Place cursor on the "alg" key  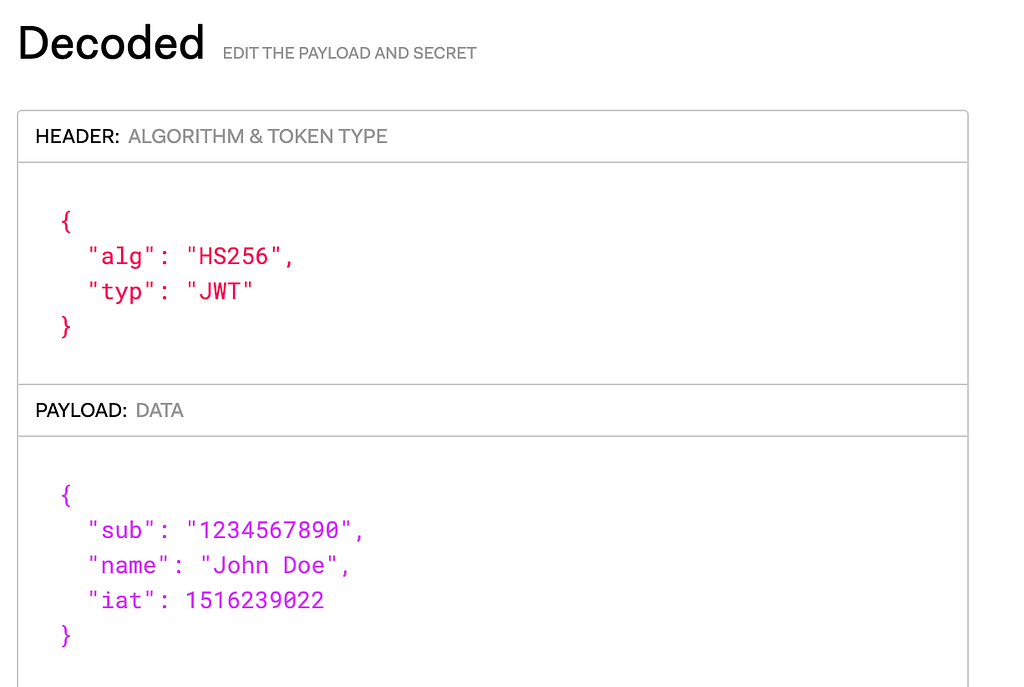click(x=121, y=257)
